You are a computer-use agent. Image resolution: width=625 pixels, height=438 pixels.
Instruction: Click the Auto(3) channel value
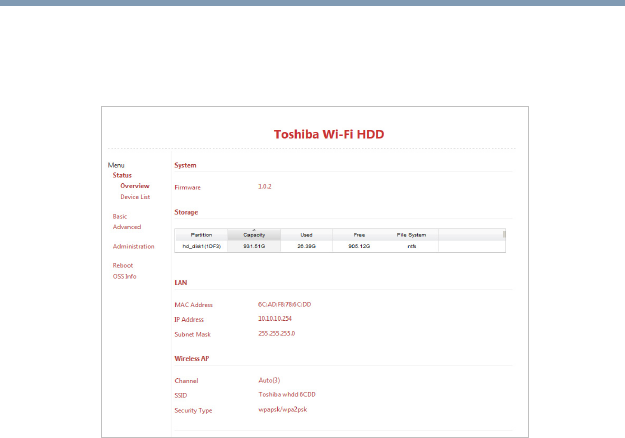(x=269, y=380)
